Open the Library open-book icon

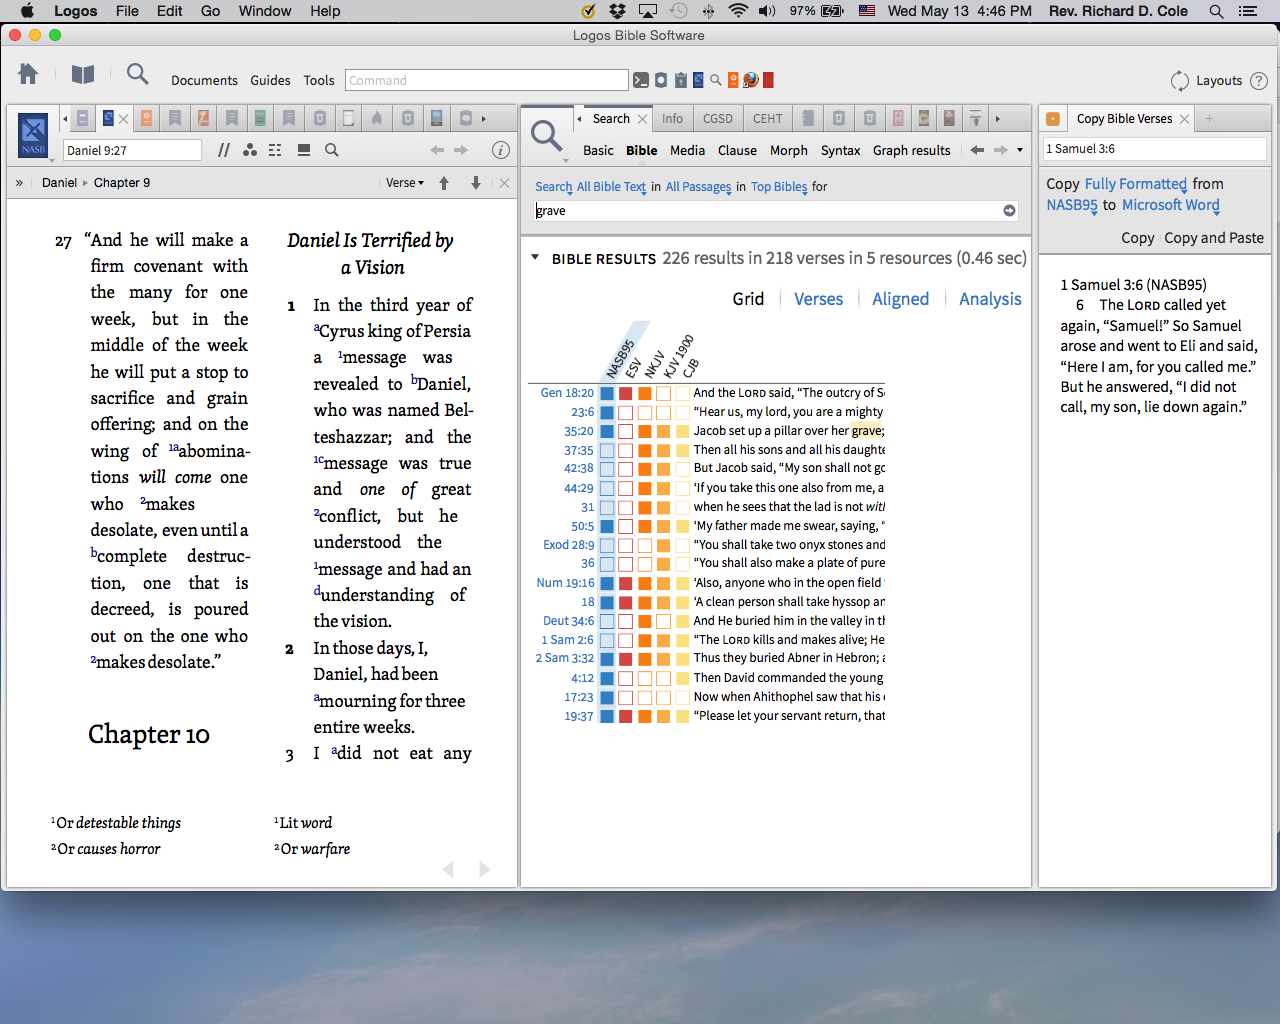[83, 74]
